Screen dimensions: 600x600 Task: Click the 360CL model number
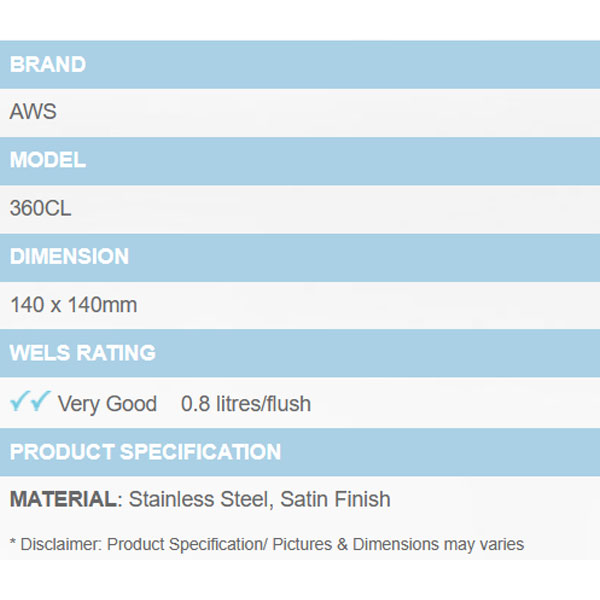click(x=40, y=209)
